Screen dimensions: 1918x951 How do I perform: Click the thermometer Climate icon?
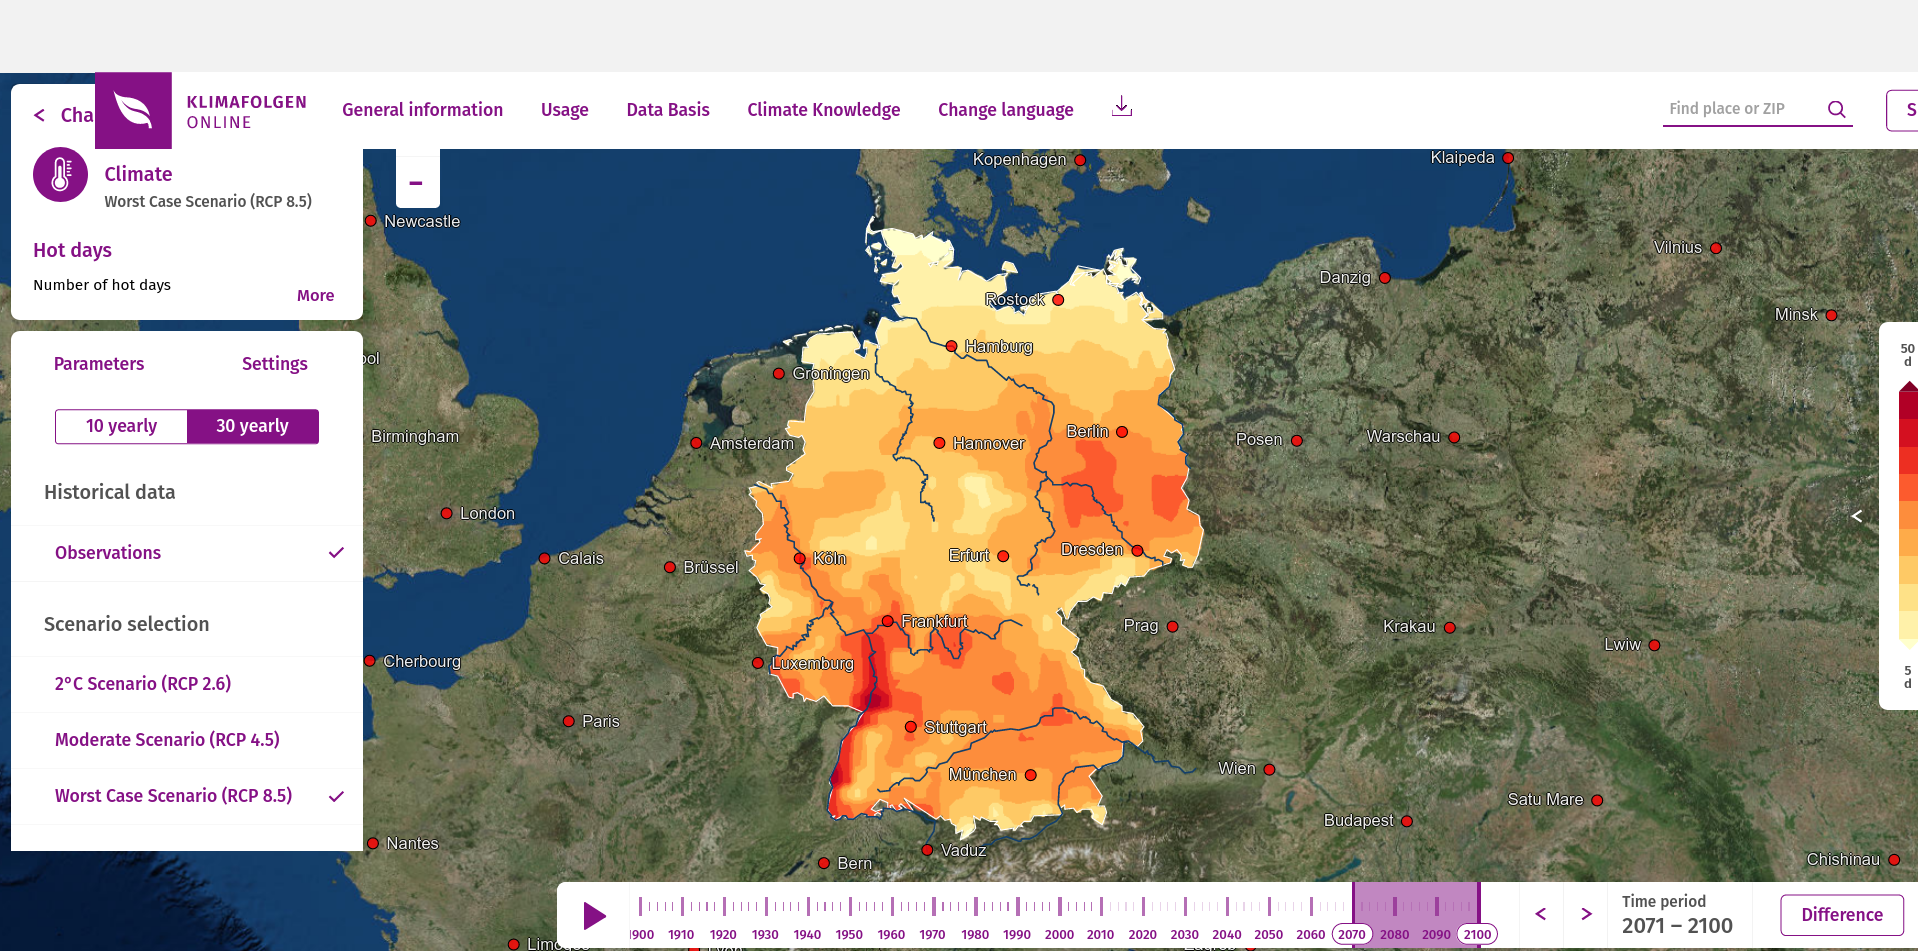point(61,174)
